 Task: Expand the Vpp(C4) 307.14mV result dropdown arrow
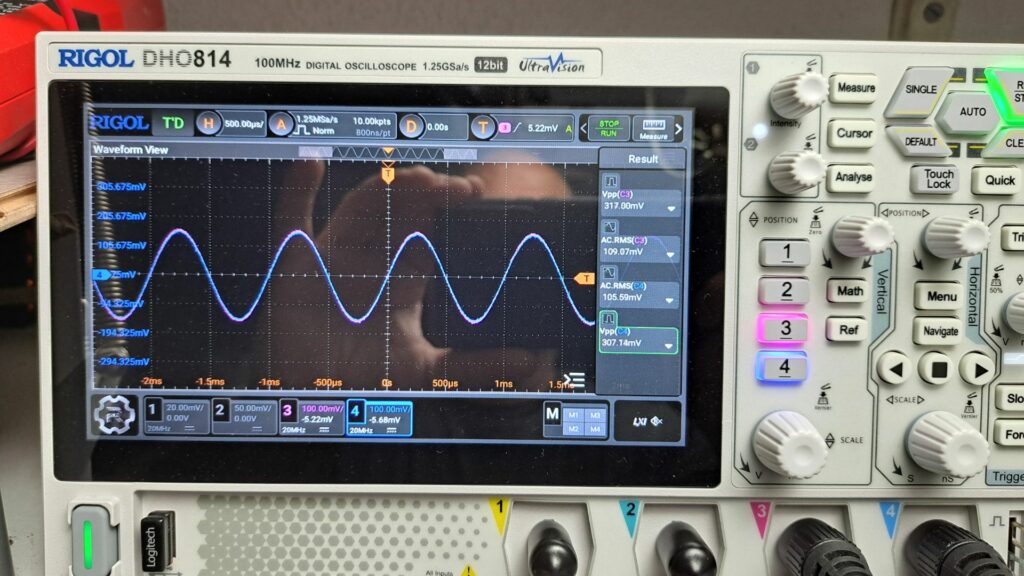click(668, 345)
